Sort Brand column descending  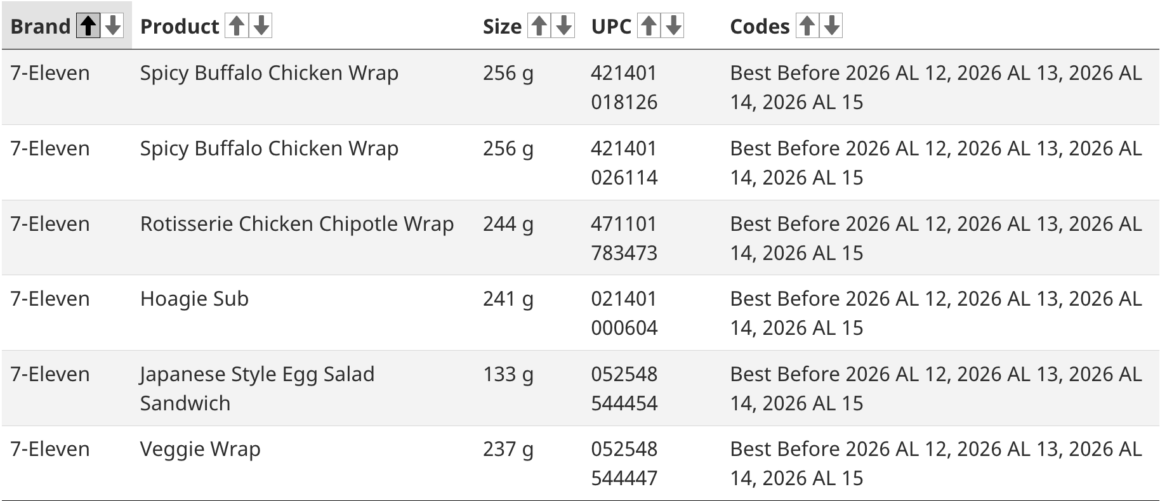coord(113,27)
